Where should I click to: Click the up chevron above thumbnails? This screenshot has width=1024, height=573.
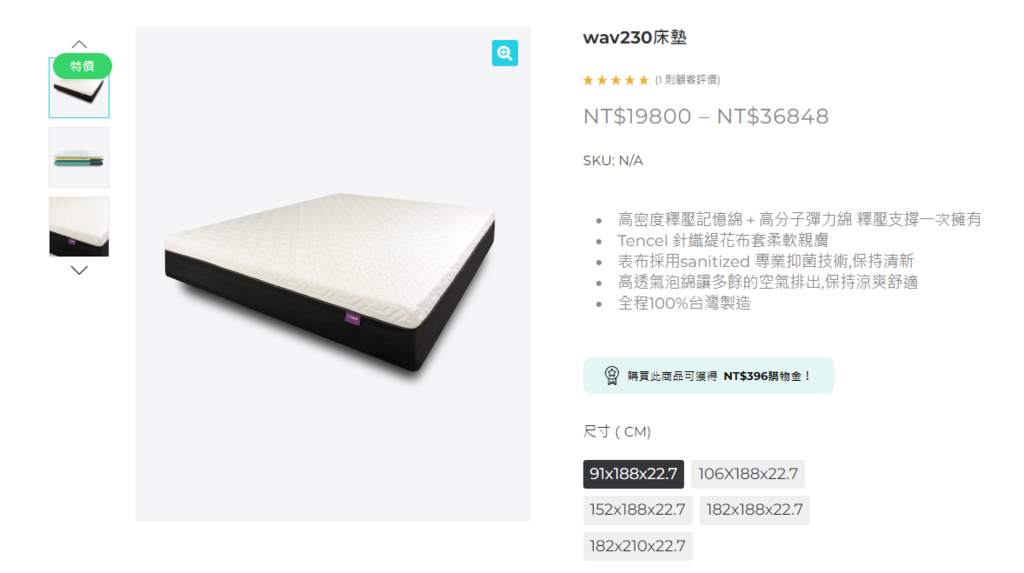79,44
